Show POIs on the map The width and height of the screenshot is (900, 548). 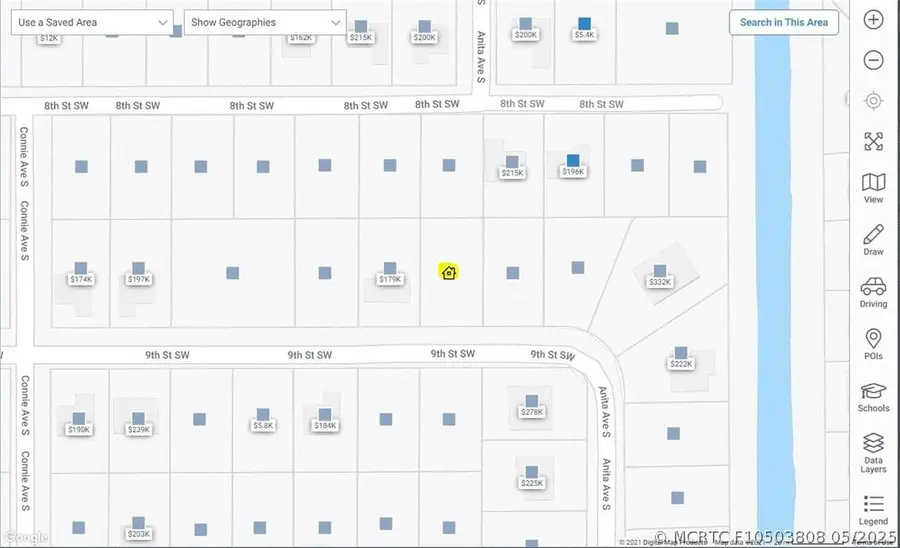[873, 344]
